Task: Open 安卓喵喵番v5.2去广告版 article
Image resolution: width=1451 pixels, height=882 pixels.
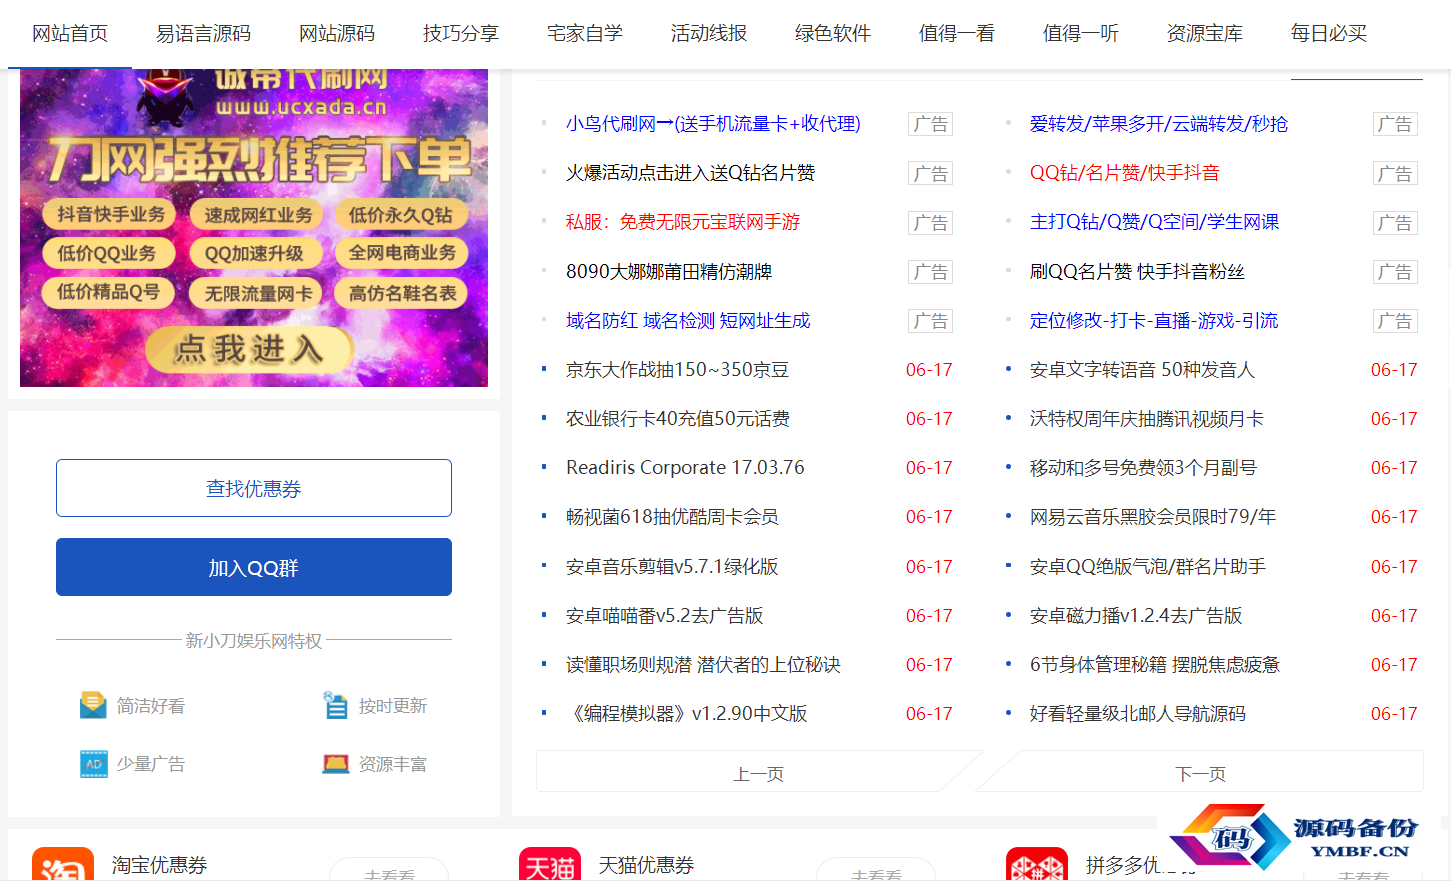Action: (x=665, y=615)
